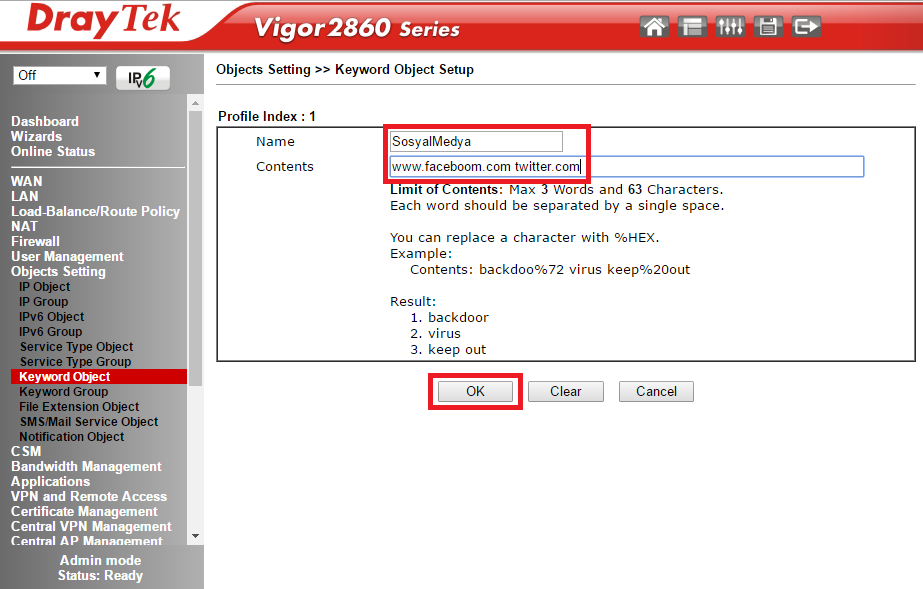Click the IPv6 icon button
This screenshot has width=923, height=589.
tap(143, 78)
